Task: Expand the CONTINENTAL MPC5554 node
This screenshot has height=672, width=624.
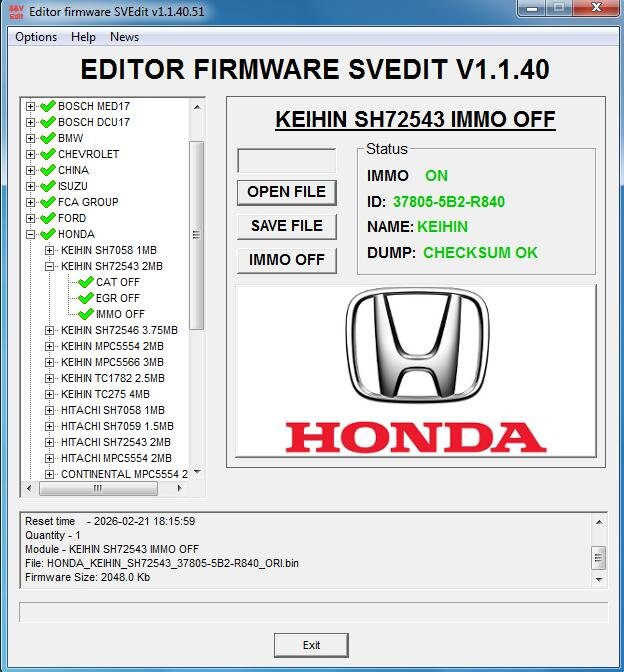Action: (x=49, y=474)
